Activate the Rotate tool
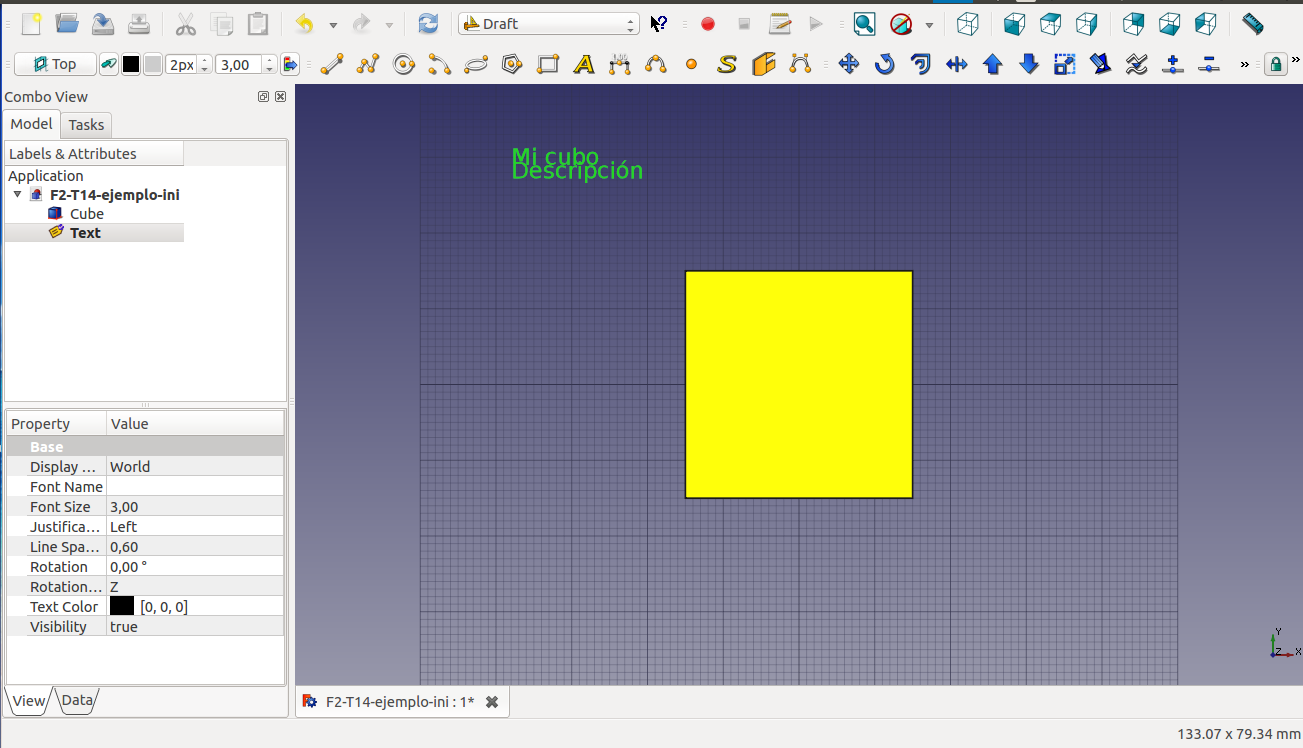 884,65
